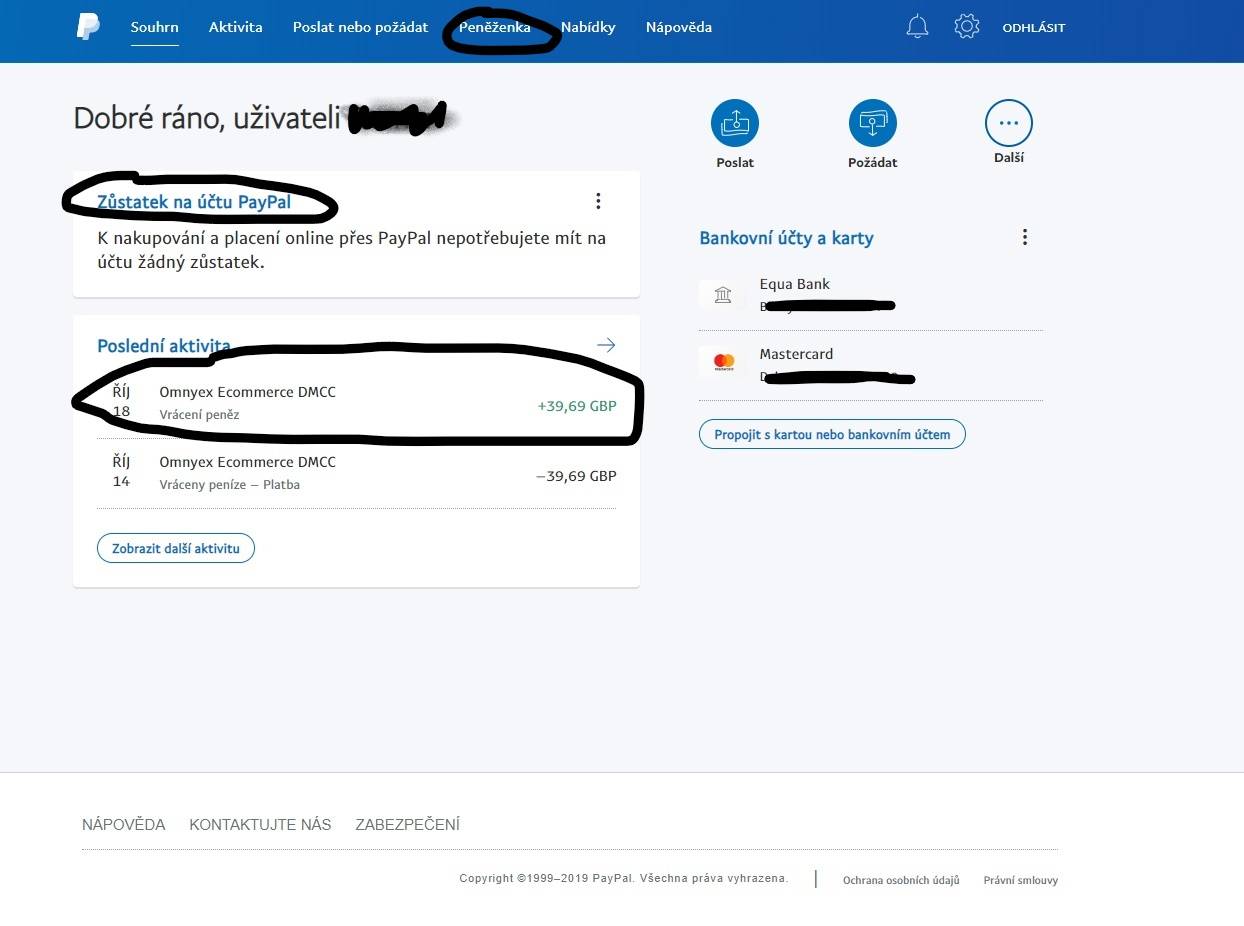Click the Mastercard logo icon
The width and height of the screenshot is (1244, 926).
pos(724,363)
